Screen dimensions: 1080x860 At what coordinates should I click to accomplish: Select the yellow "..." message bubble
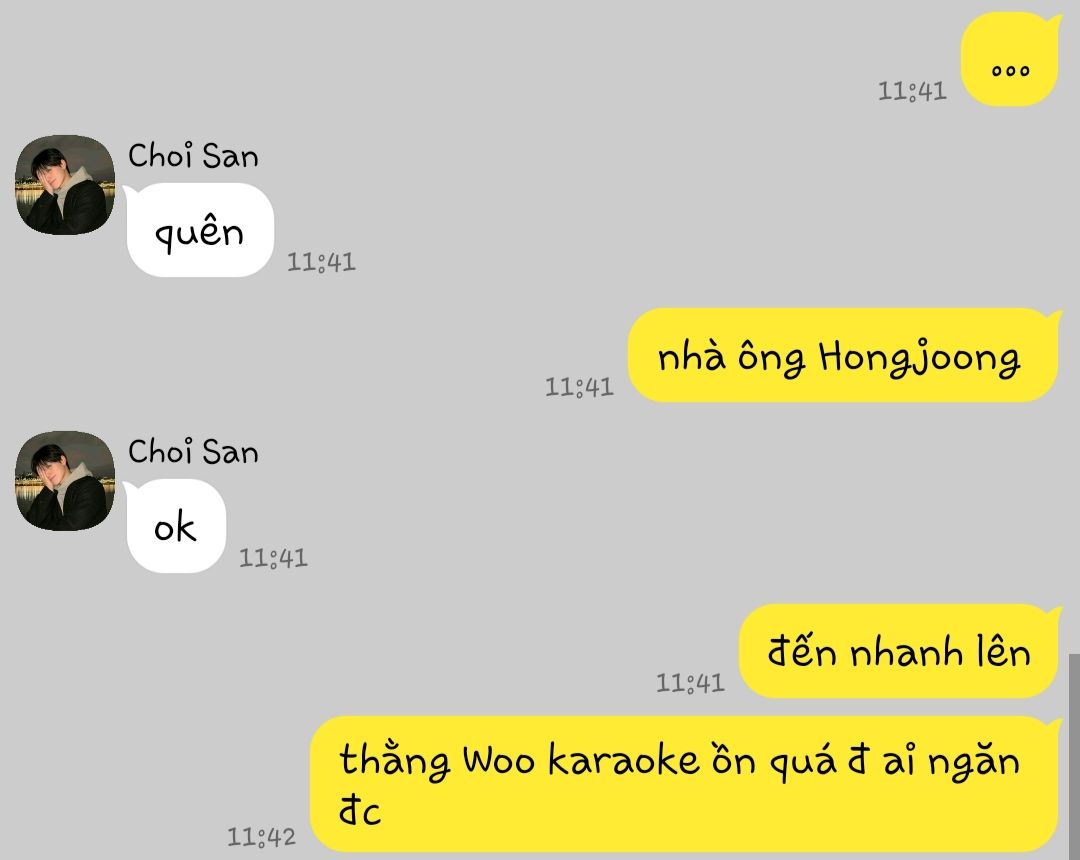tap(1010, 59)
